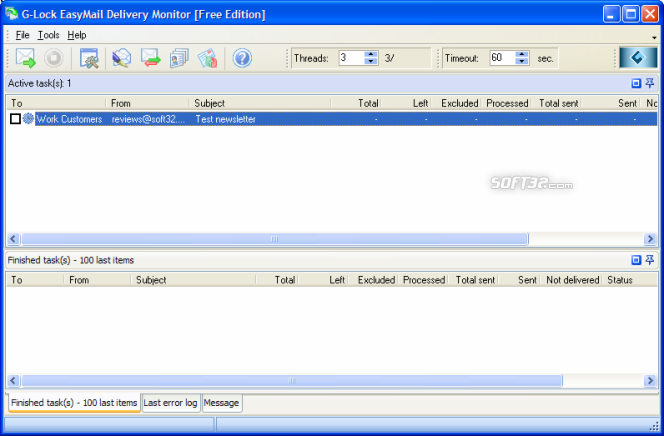The image size is (664, 436).
Task: Sort active tasks by To column
Action: point(56,103)
